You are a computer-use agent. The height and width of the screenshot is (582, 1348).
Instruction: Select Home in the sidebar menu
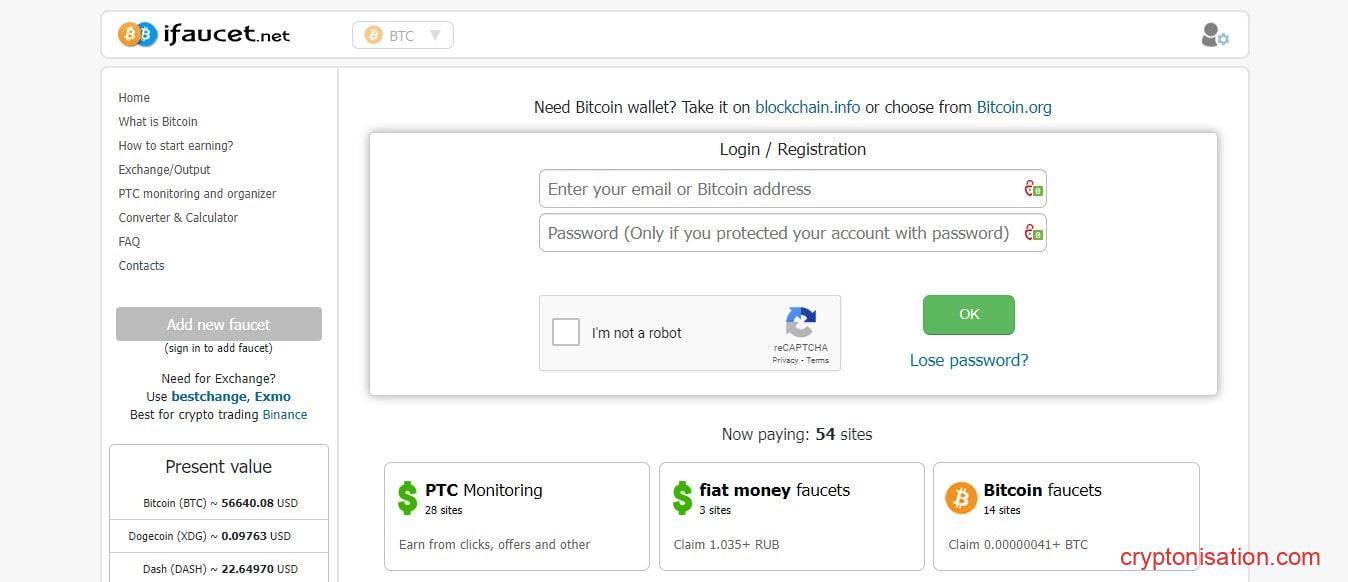click(x=134, y=98)
